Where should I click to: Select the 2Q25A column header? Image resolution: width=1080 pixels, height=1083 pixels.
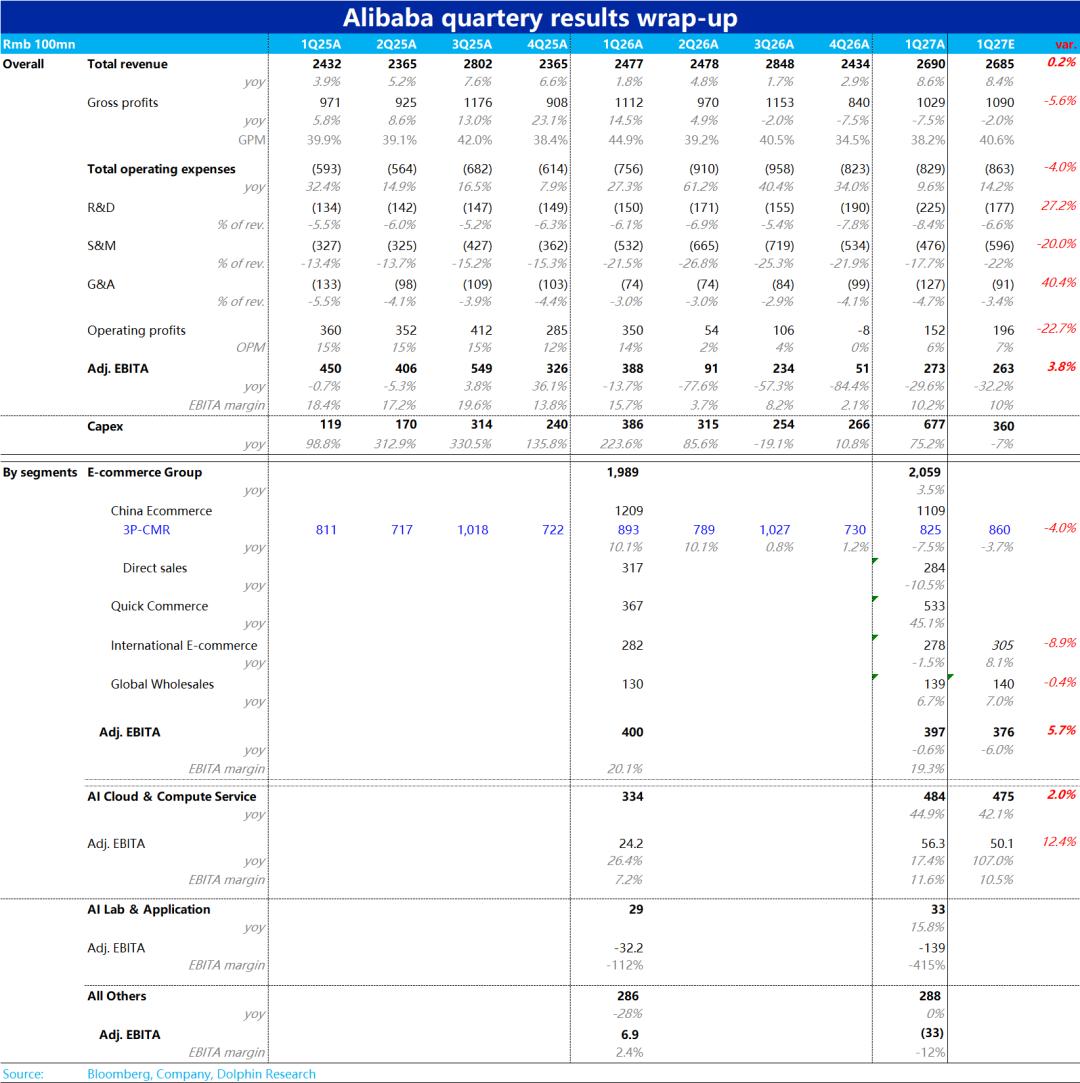tap(396, 44)
